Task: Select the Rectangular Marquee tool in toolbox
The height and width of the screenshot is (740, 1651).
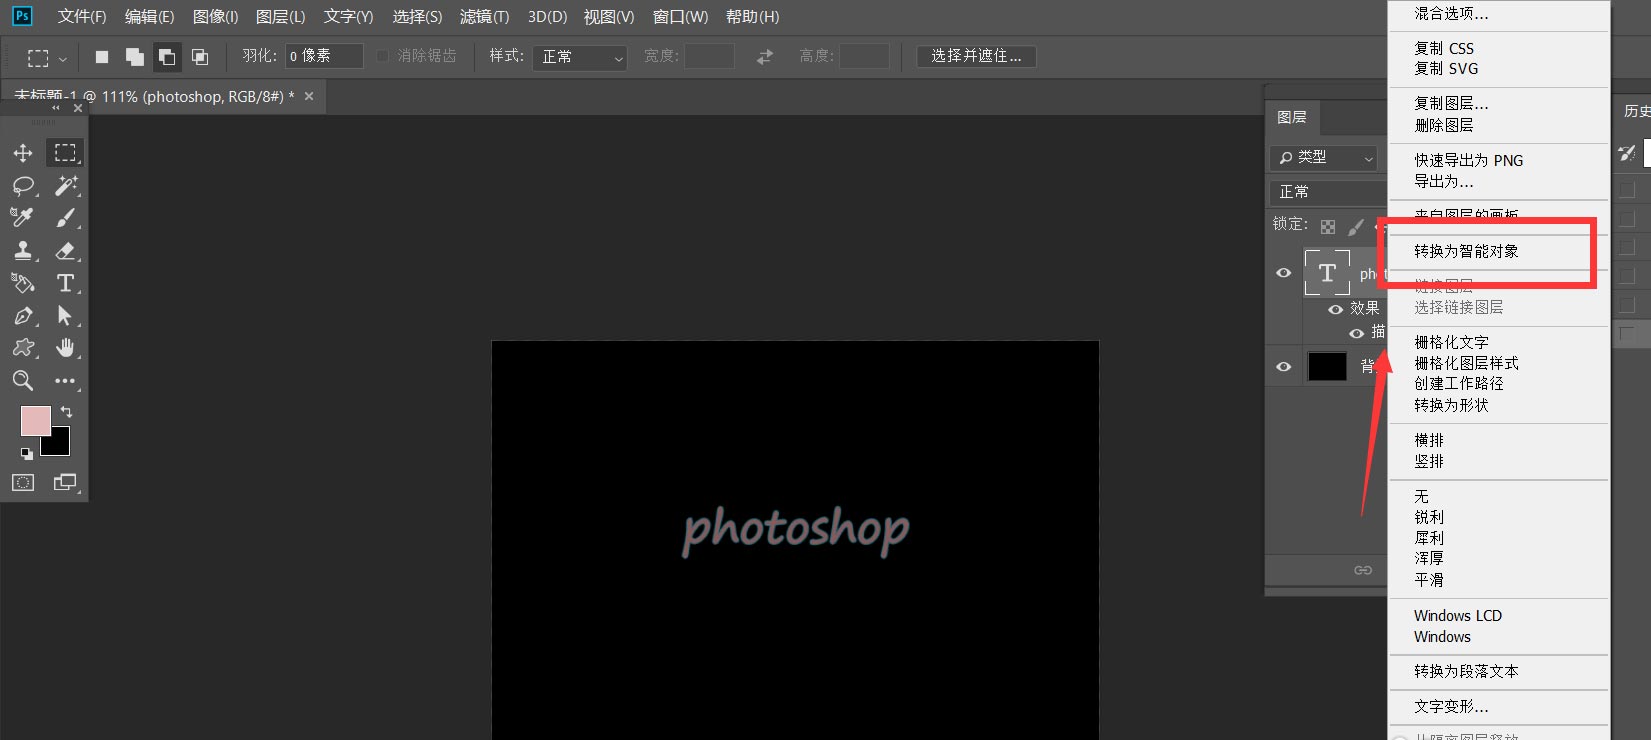Action: [x=65, y=153]
